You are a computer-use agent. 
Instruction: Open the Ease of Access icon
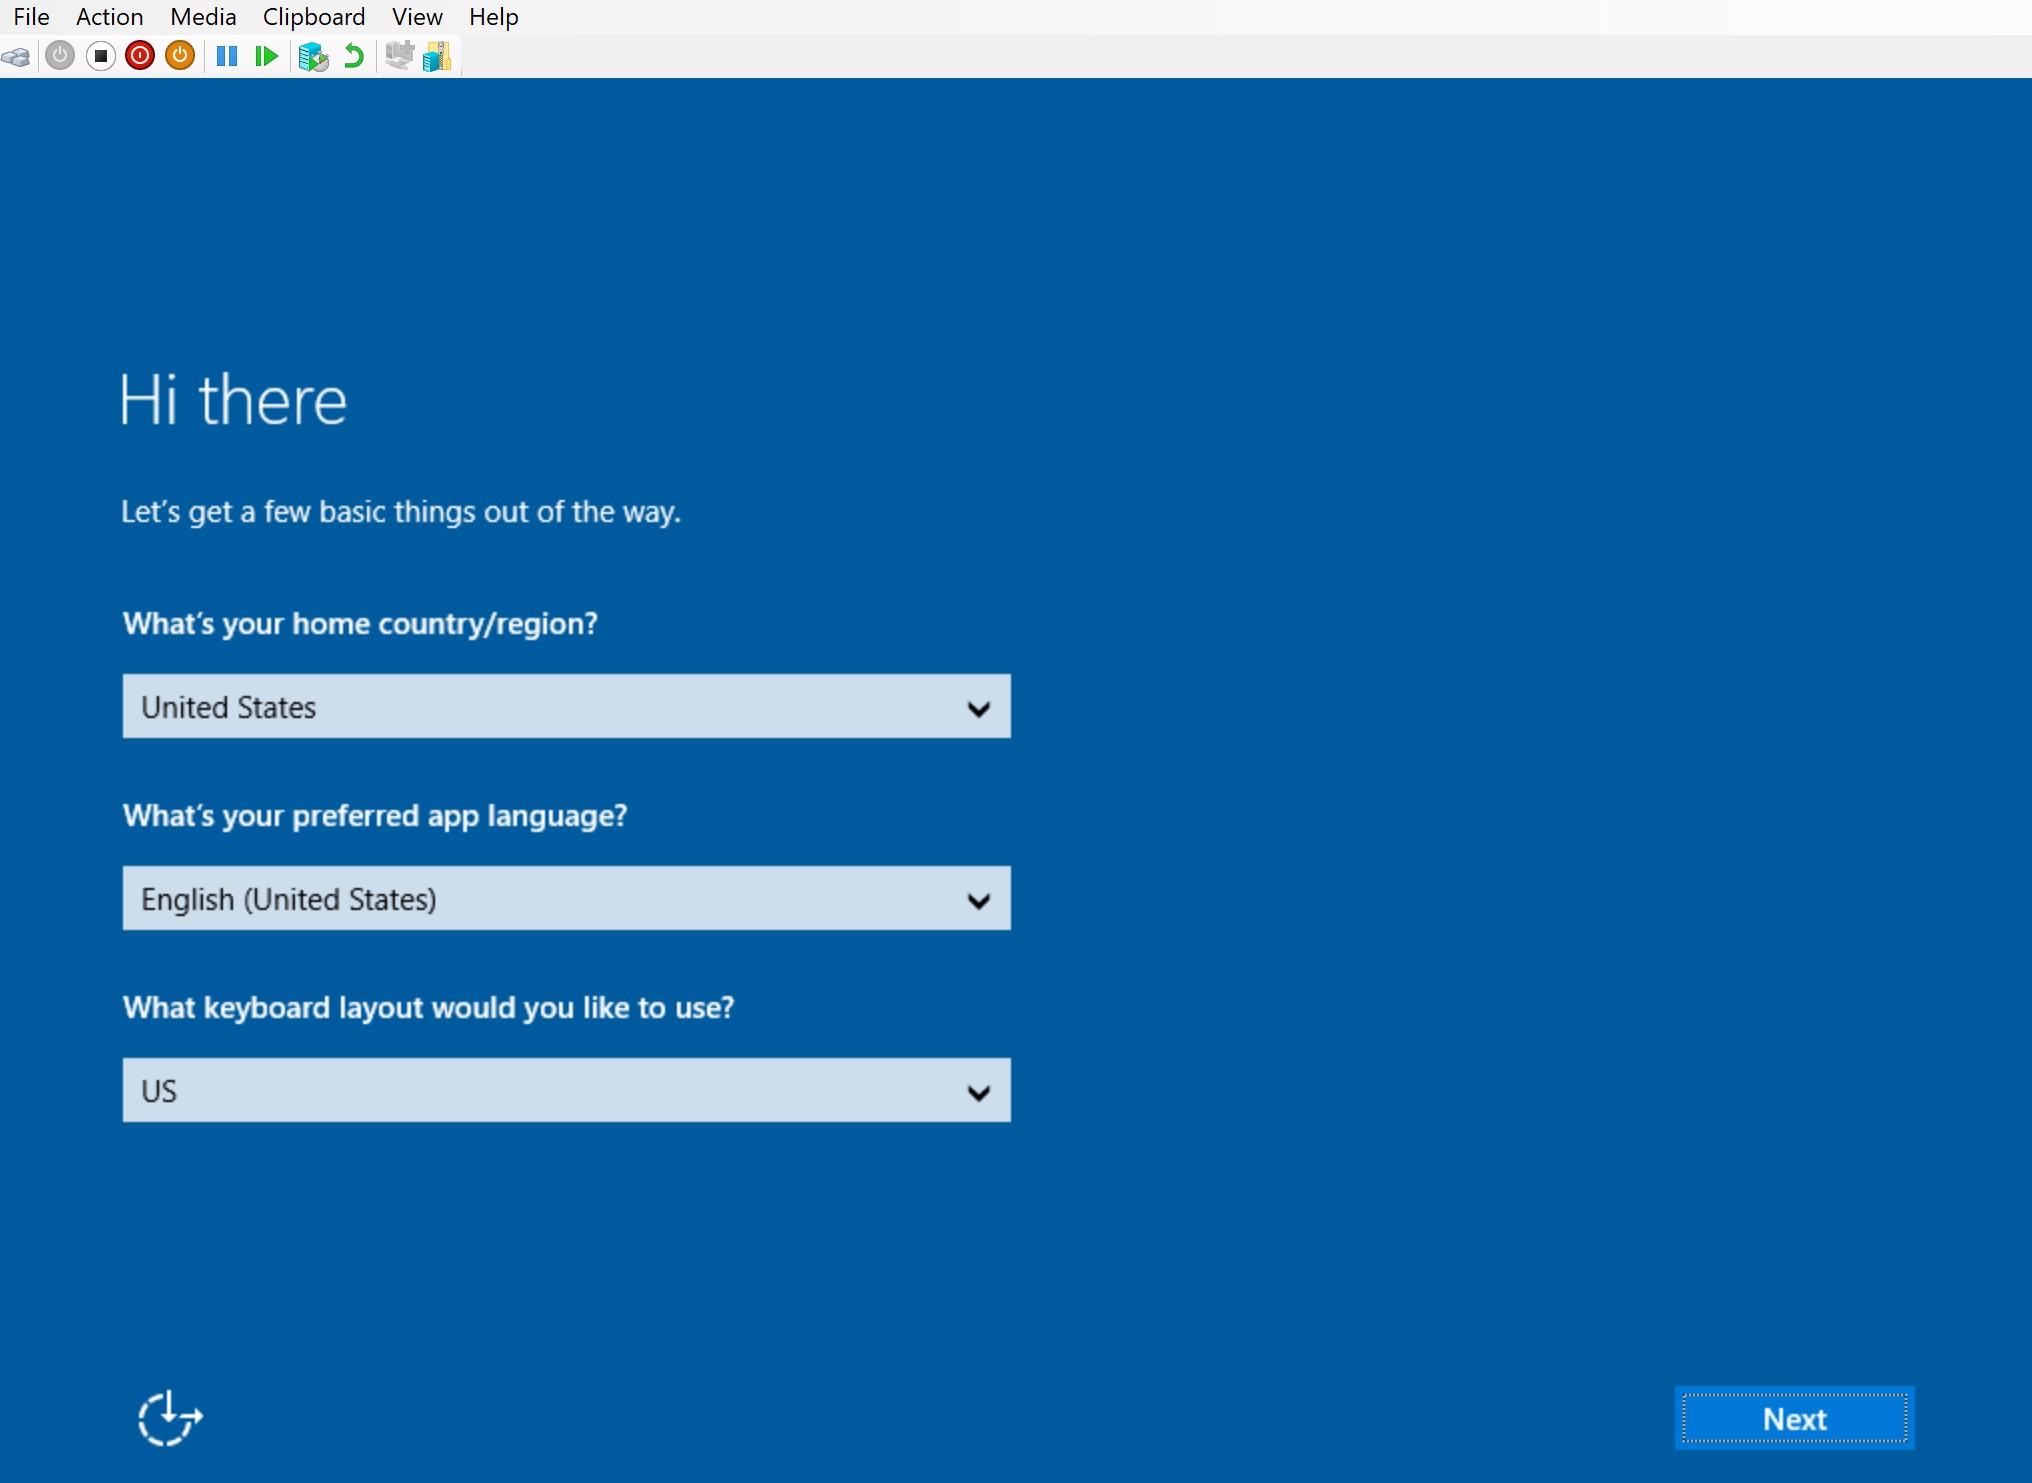pyautogui.click(x=169, y=1418)
